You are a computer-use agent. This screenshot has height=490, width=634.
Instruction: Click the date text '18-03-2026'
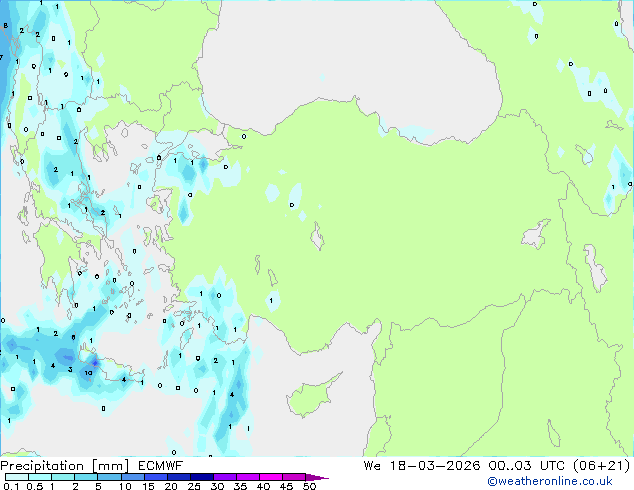[x=435, y=466]
